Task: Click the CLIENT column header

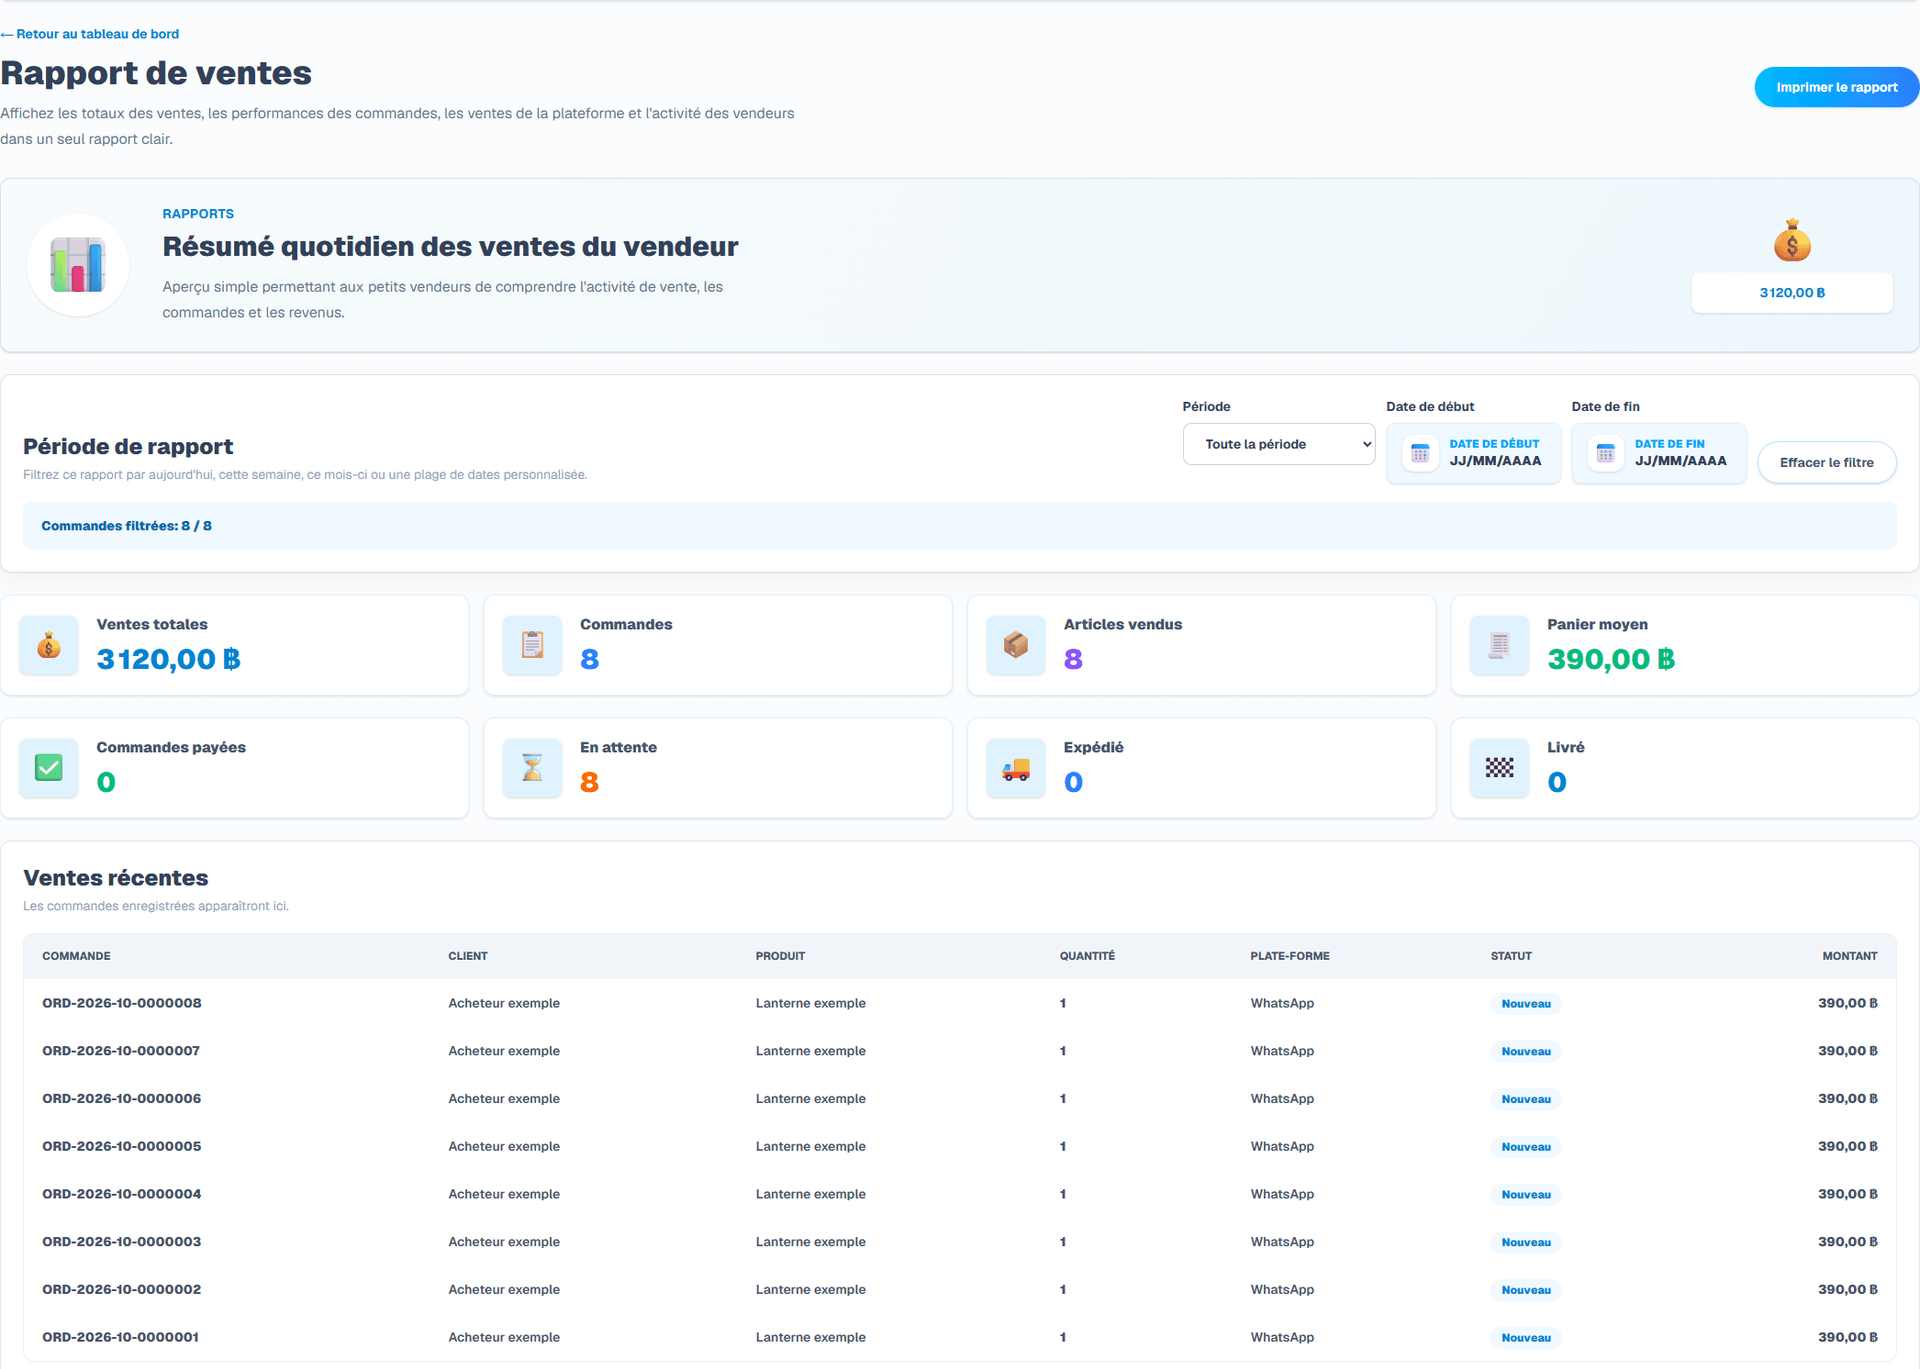Action: tap(468, 956)
